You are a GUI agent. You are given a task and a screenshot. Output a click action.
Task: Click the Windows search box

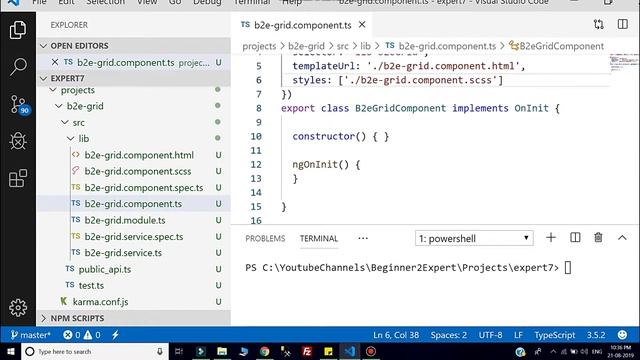tap(95, 351)
